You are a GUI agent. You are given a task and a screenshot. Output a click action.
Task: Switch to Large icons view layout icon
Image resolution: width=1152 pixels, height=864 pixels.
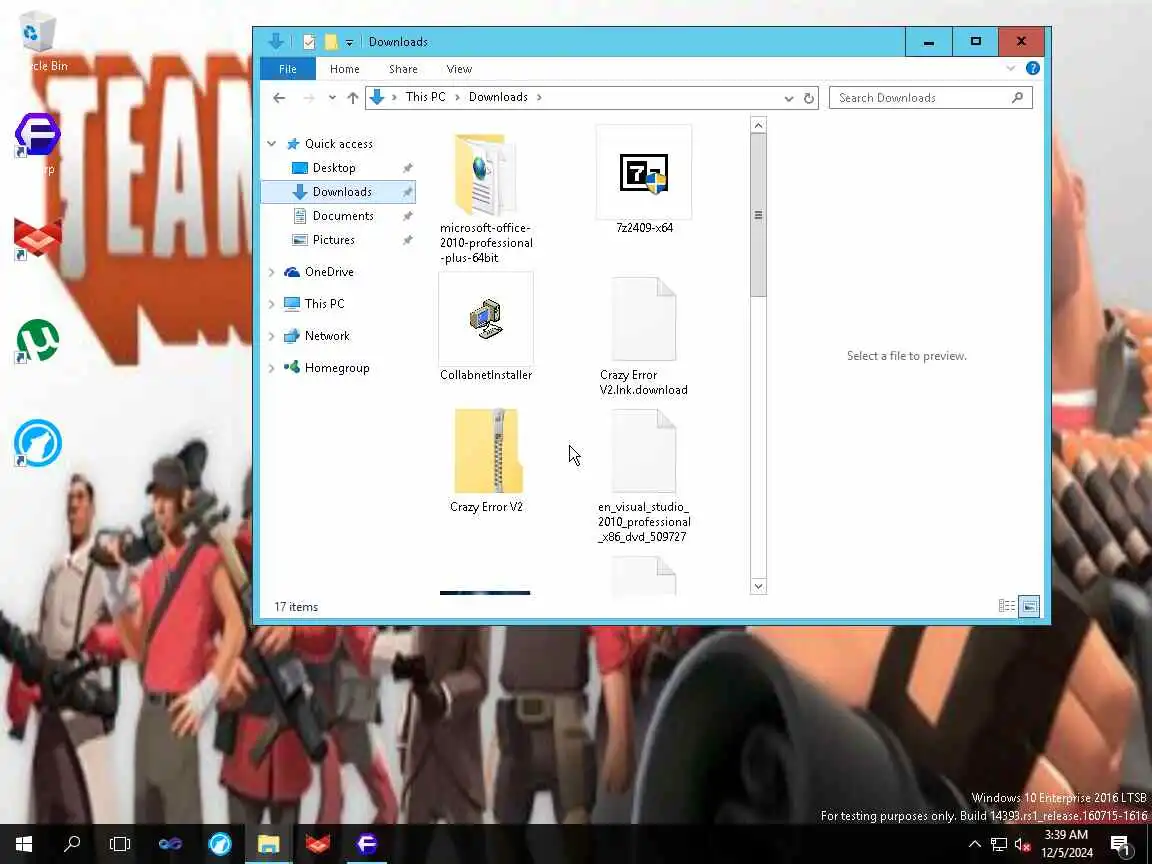pyautogui.click(x=1029, y=606)
